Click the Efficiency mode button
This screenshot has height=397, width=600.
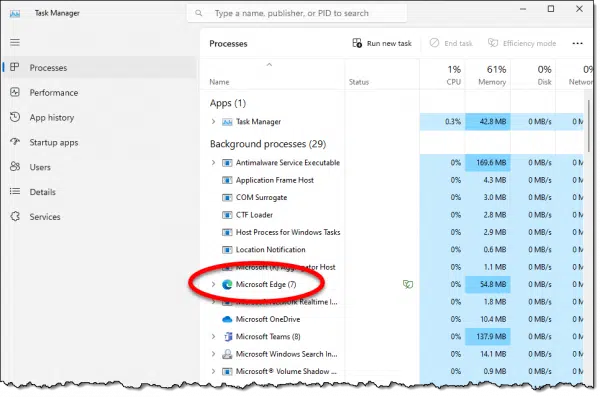[522, 43]
